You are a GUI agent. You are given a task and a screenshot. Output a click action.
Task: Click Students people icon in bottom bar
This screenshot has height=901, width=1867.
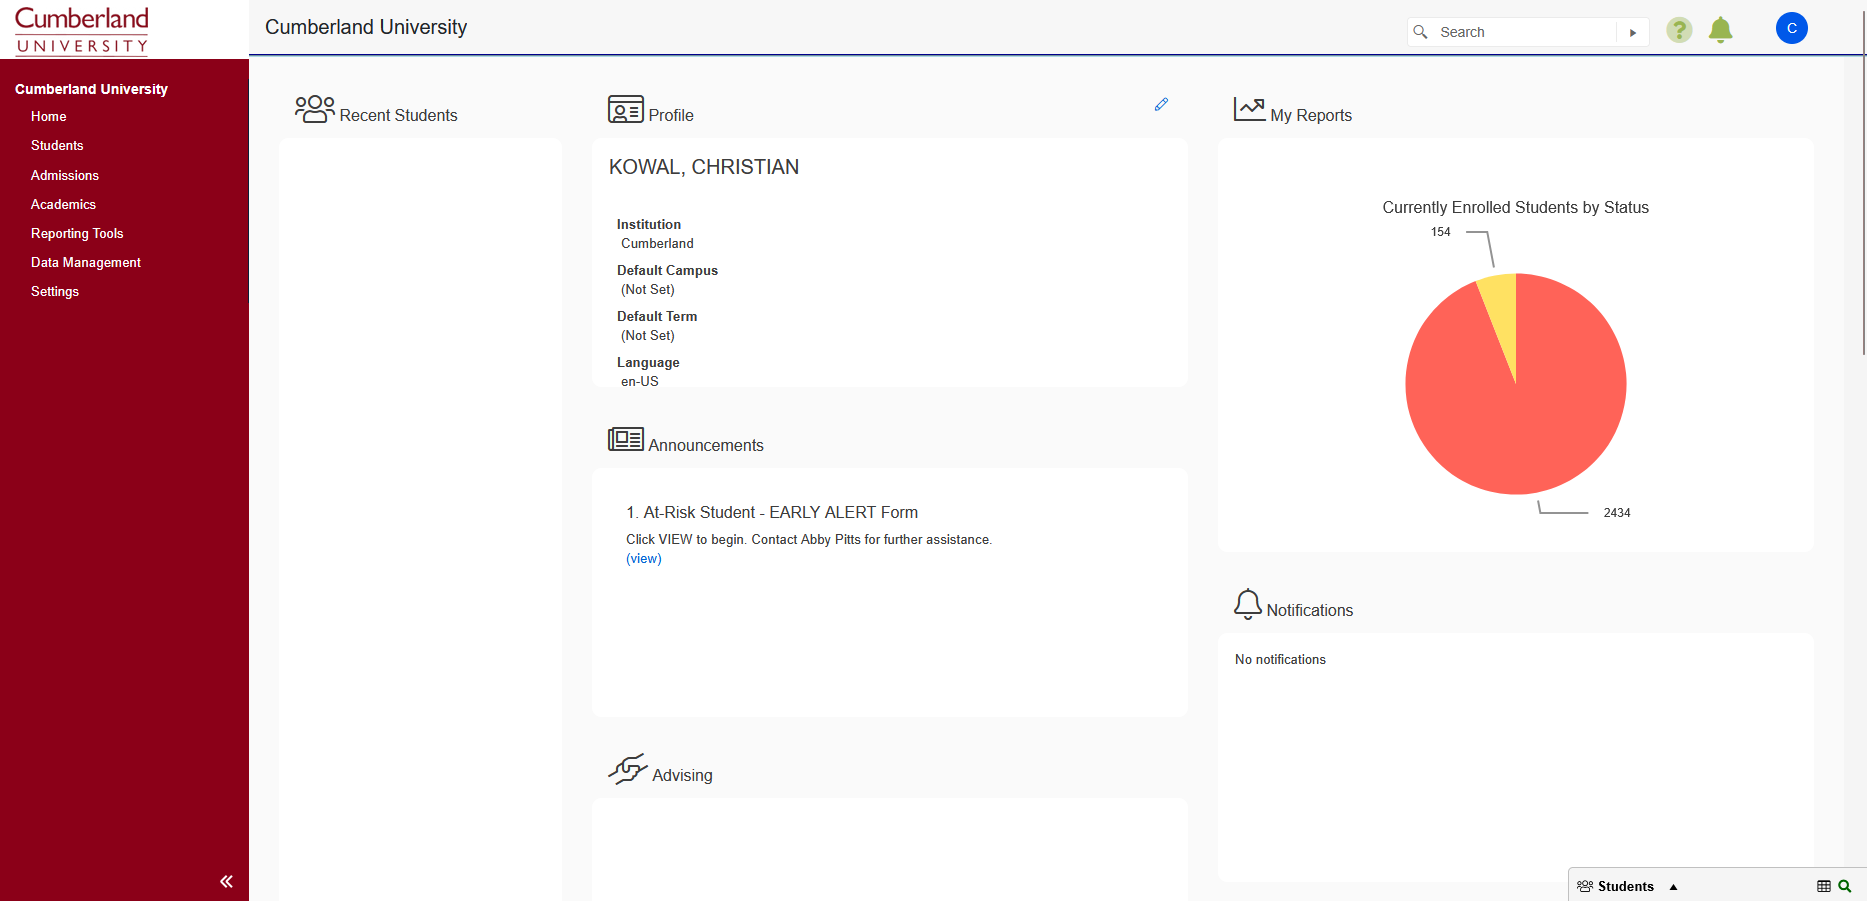1585,886
